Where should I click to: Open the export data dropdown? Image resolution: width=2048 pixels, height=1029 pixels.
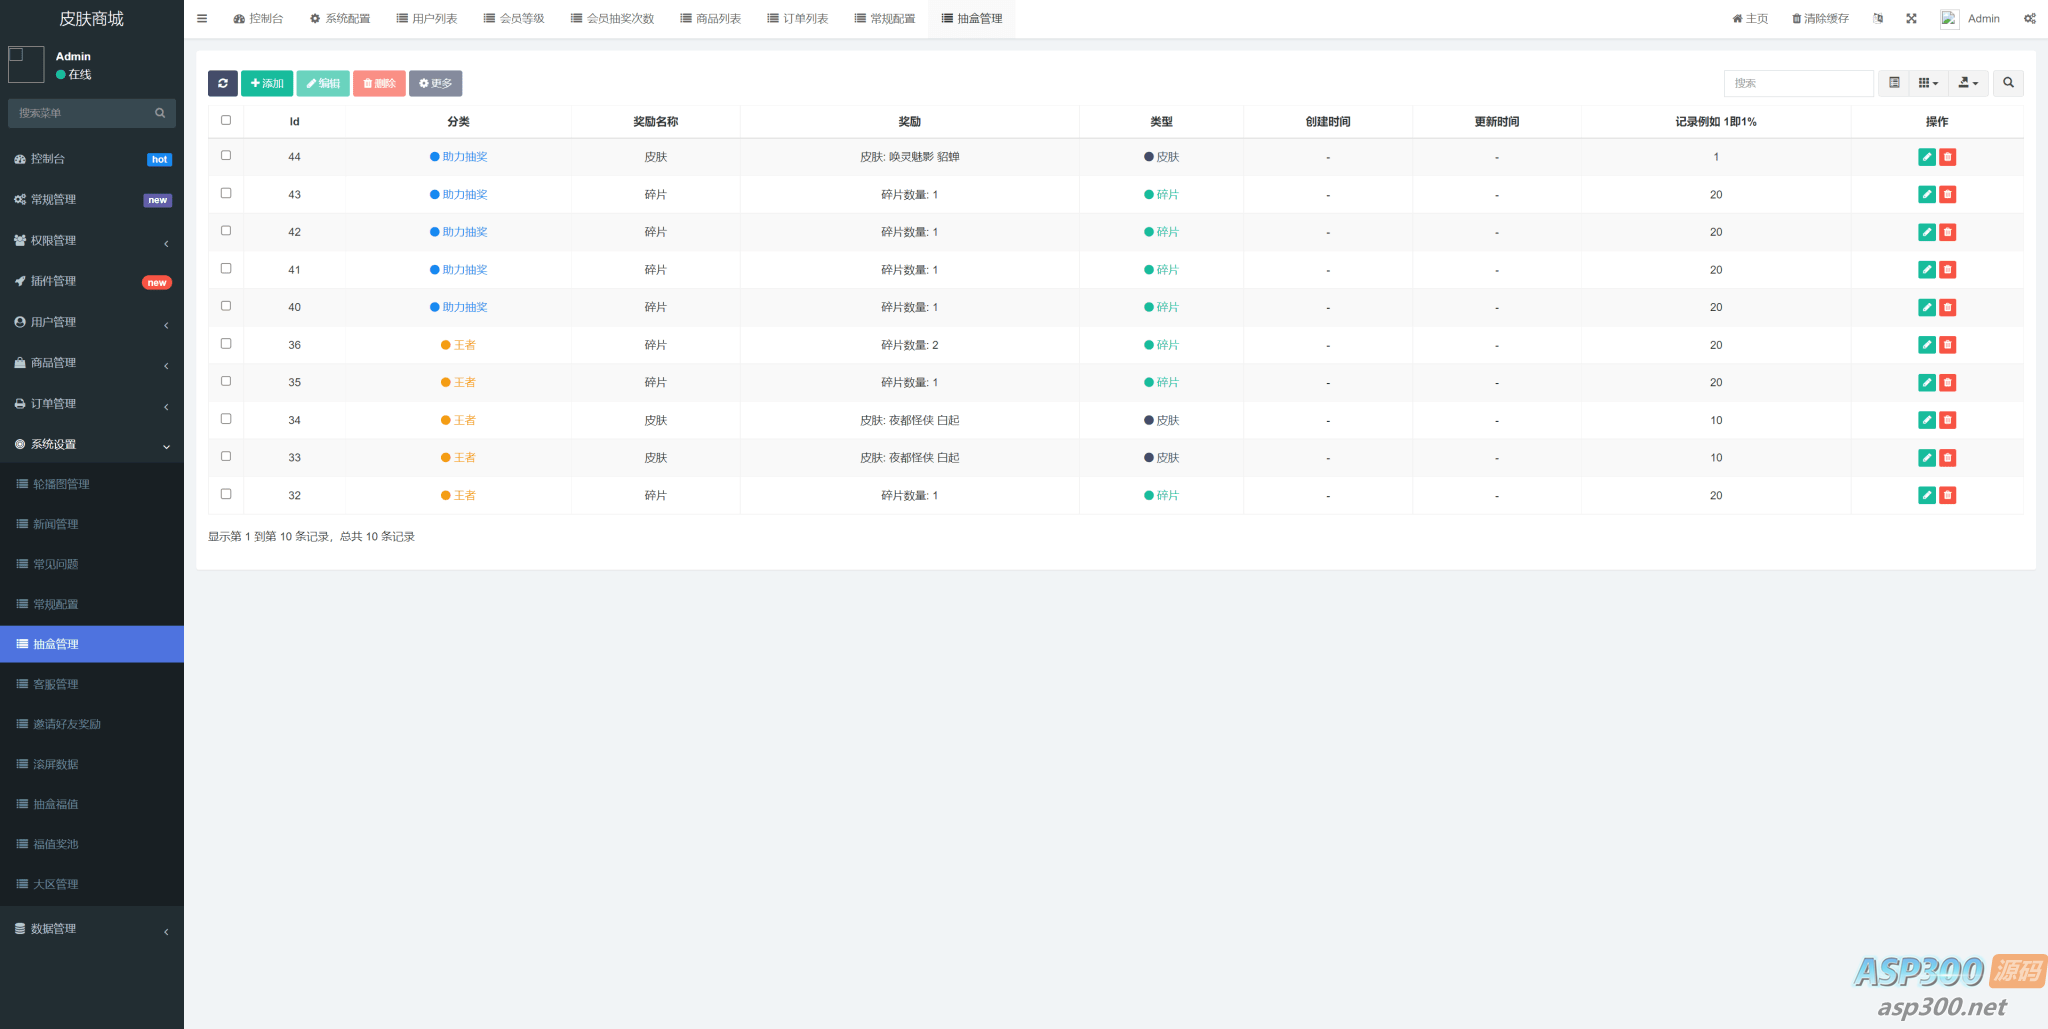[x=1967, y=83]
